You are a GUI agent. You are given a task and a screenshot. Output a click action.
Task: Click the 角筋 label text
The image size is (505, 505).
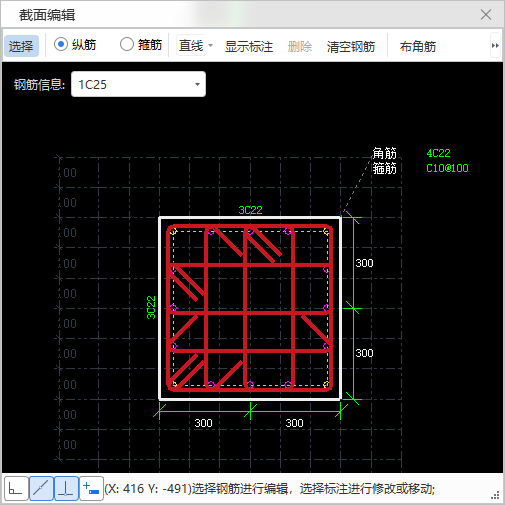click(x=384, y=153)
